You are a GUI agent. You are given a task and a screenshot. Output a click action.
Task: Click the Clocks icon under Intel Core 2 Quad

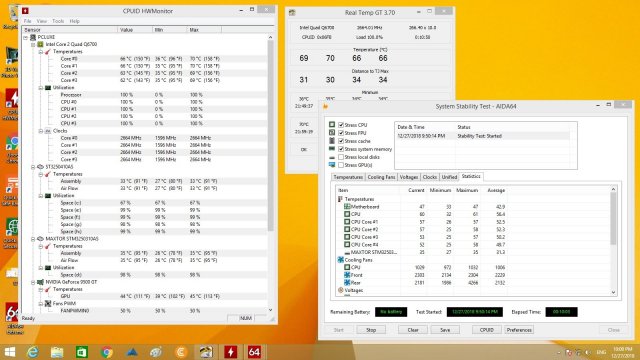tap(48, 131)
